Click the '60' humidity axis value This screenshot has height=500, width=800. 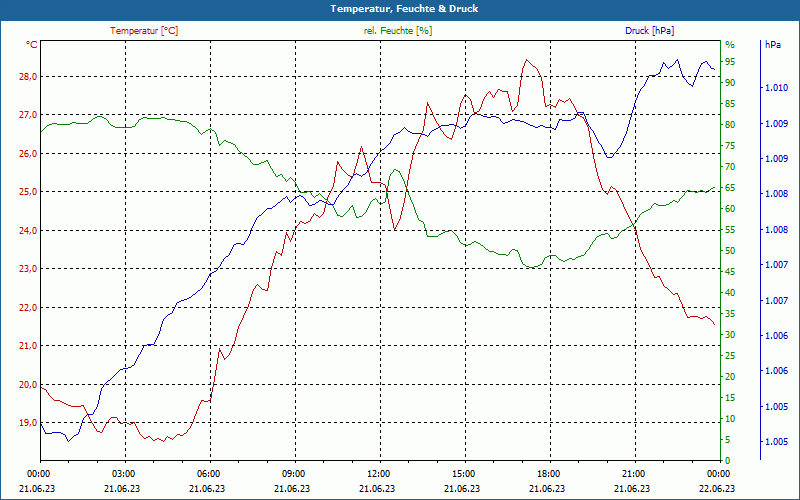pos(730,209)
